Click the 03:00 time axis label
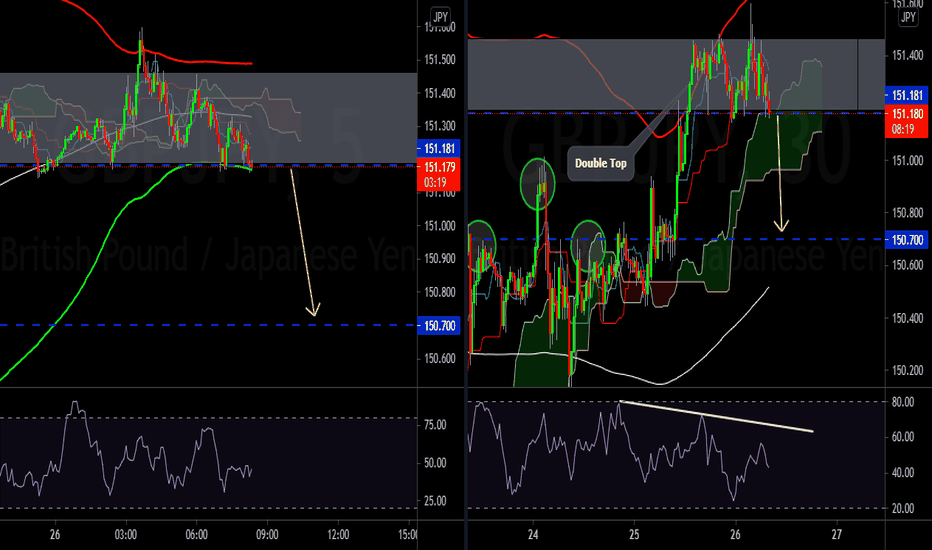Screen dimensions: 932x550 coord(125,535)
